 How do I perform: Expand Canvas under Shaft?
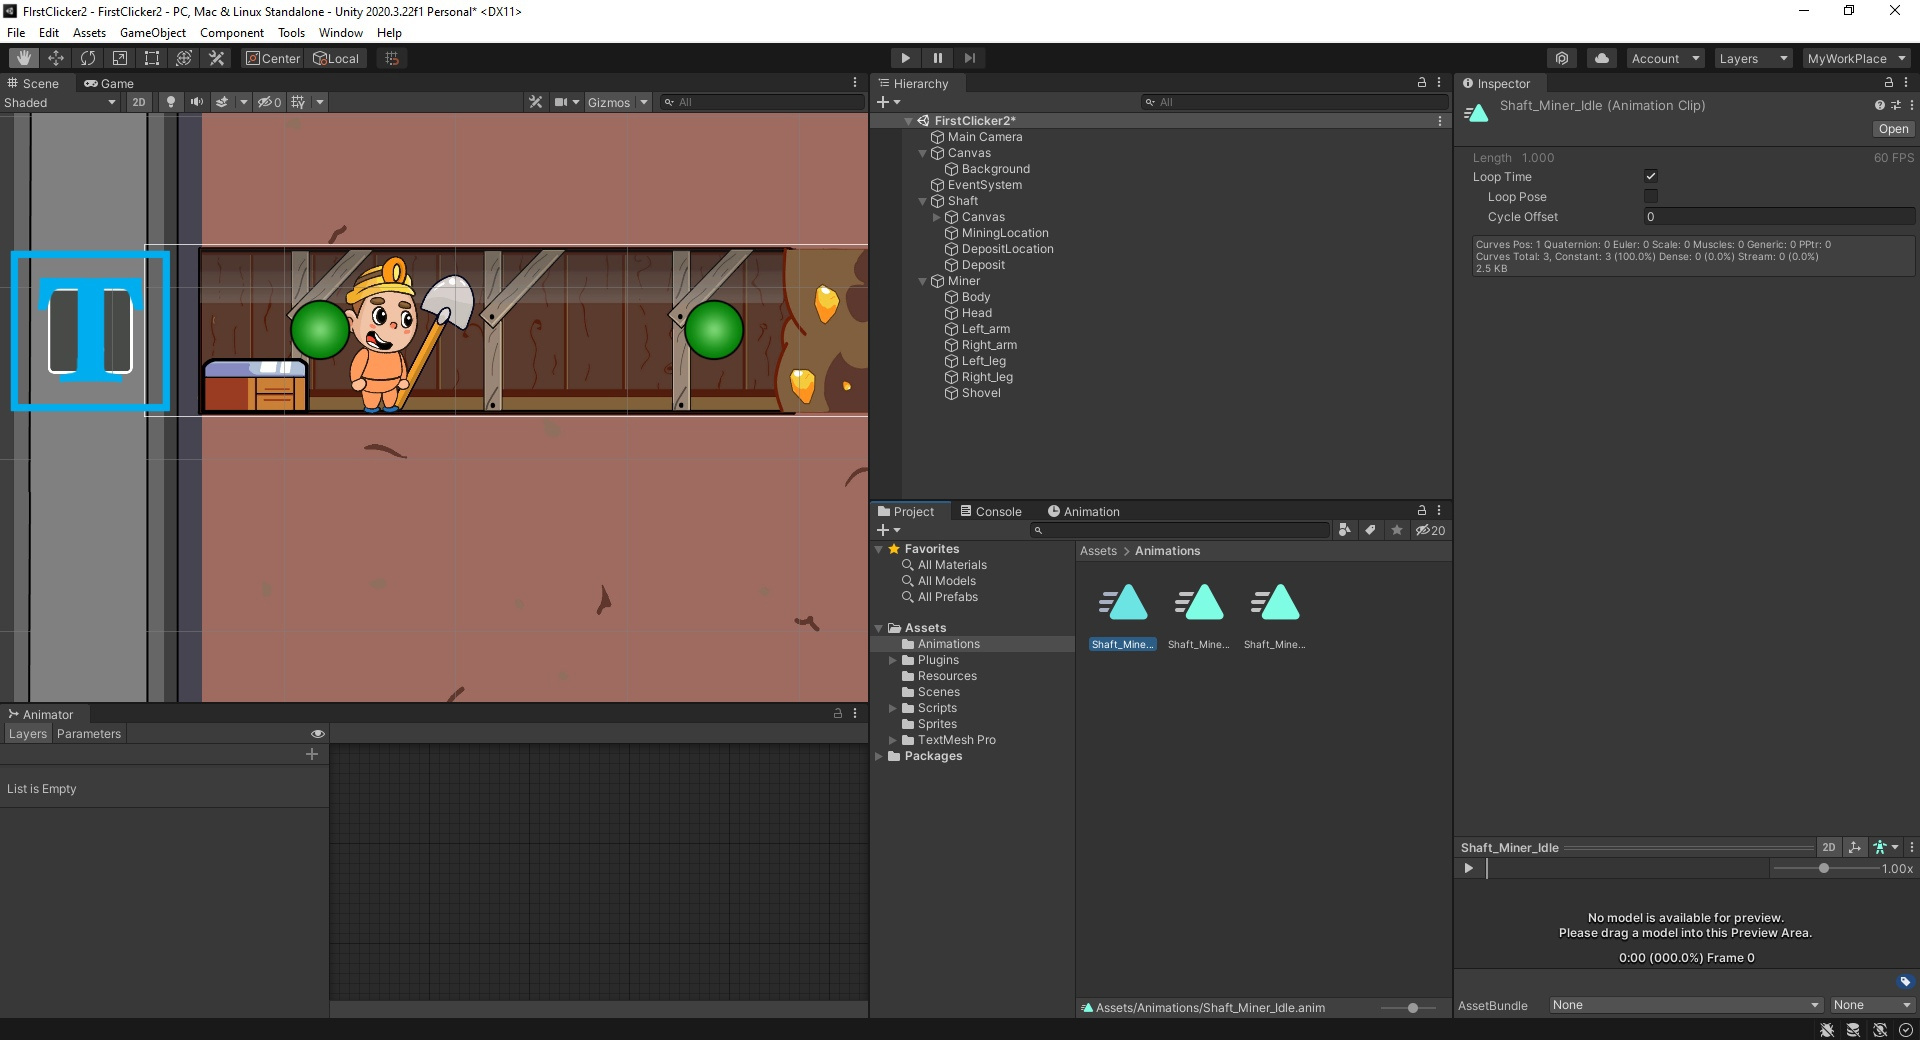point(937,217)
